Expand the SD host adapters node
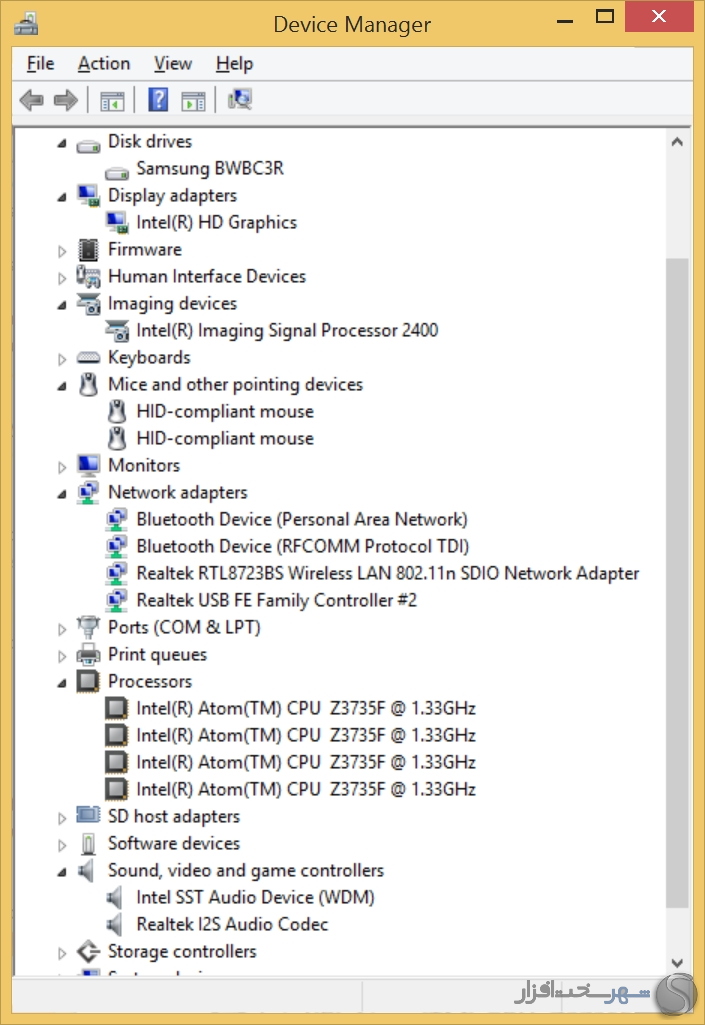705x1025 pixels. [x=61, y=818]
